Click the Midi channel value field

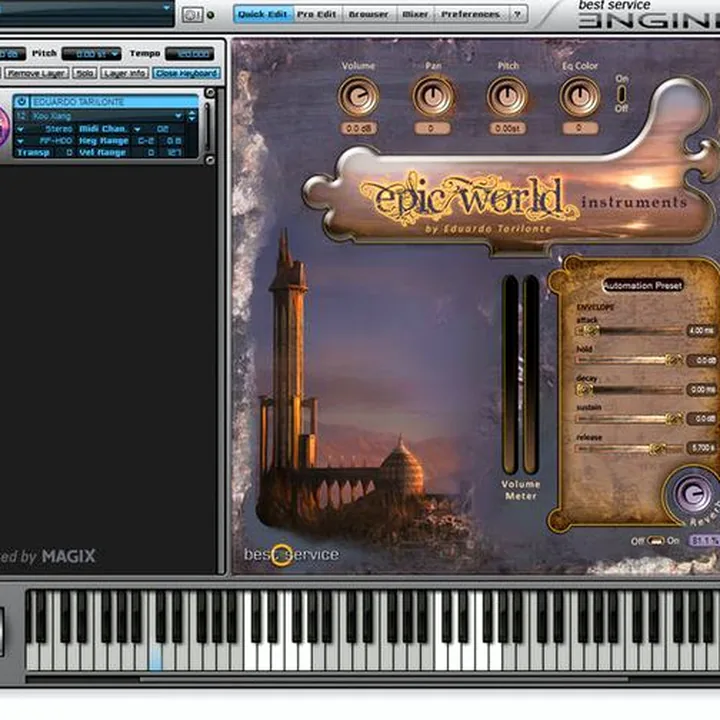pyautogui.click(x=163, y=129)
